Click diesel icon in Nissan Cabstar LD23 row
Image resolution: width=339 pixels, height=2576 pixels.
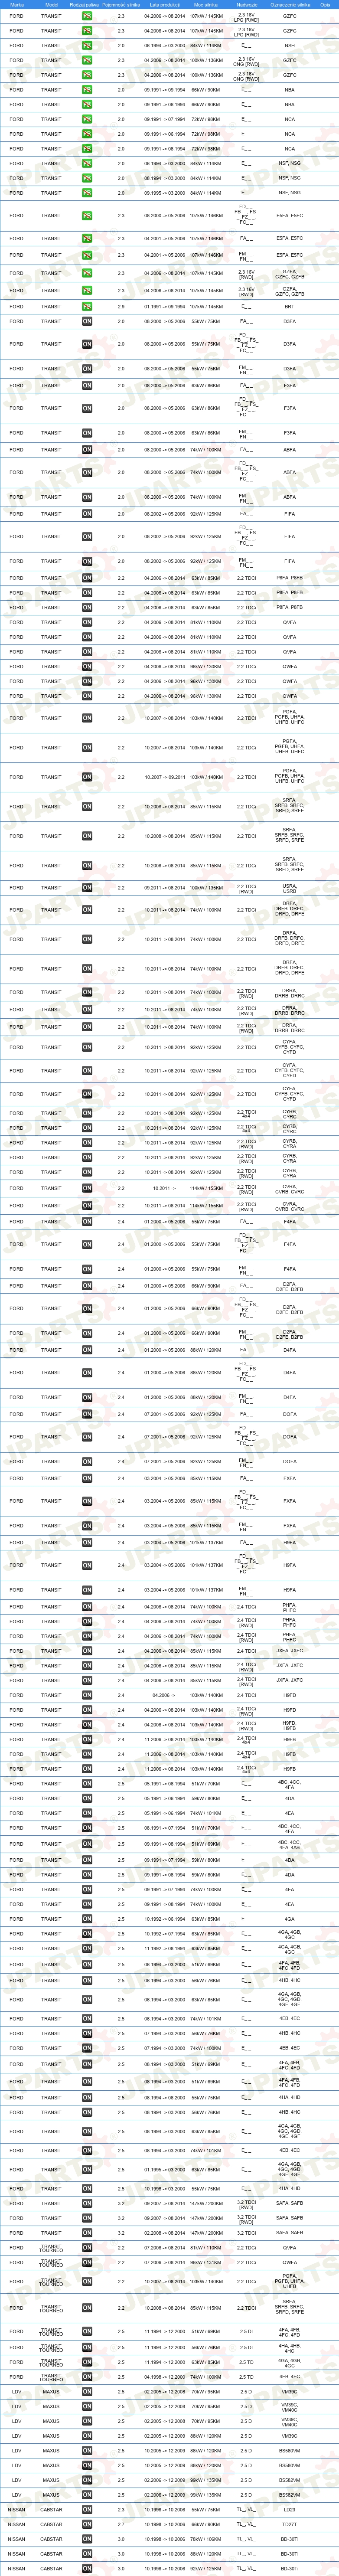coord(87,2509)
